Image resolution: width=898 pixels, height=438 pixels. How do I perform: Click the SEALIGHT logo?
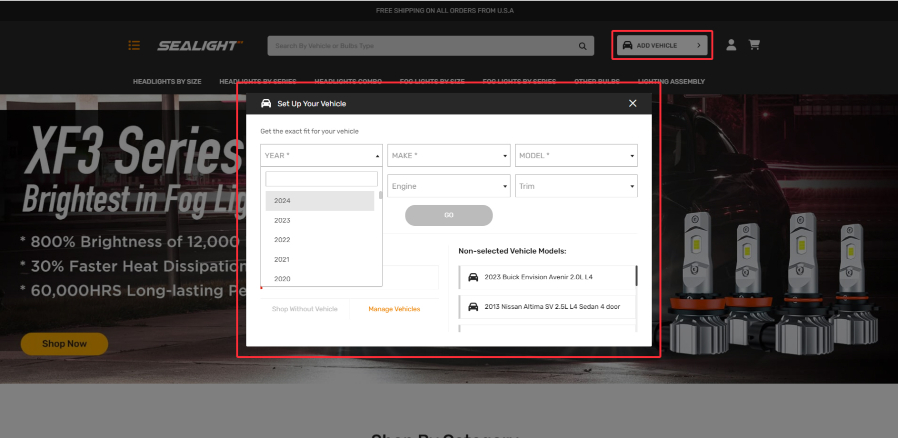pos(200,46)
